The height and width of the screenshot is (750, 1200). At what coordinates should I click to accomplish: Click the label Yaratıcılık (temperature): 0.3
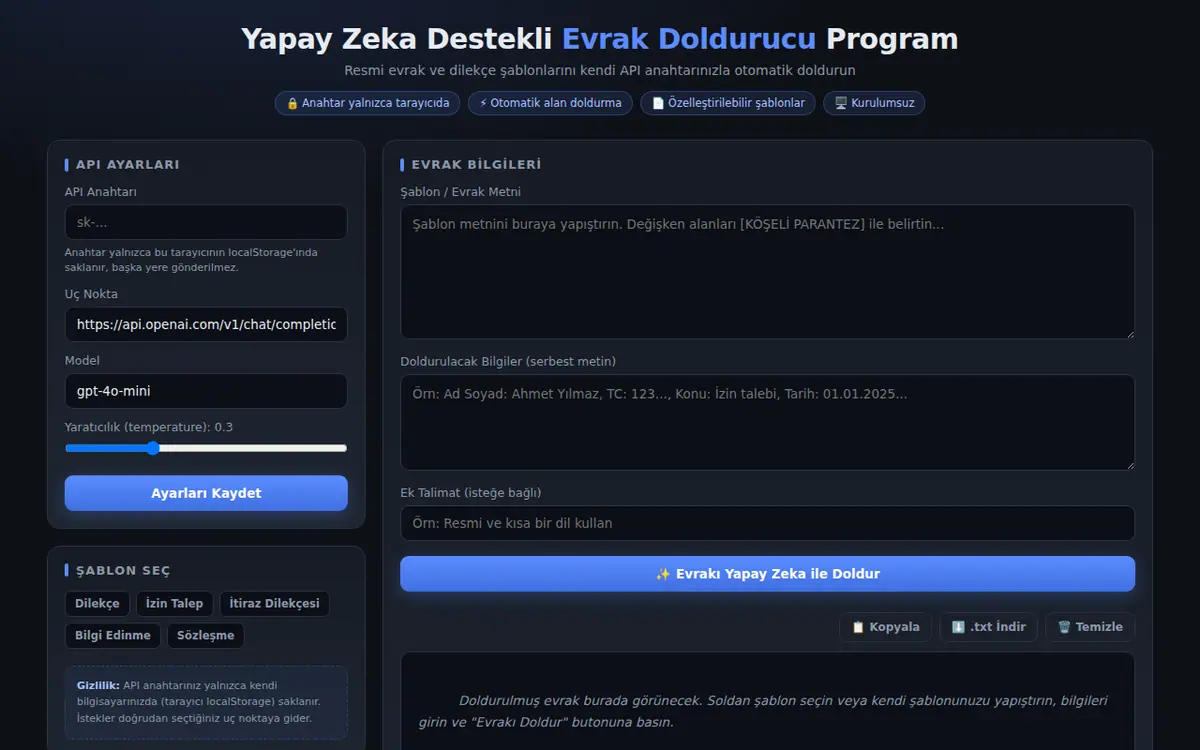pos(149,427)
